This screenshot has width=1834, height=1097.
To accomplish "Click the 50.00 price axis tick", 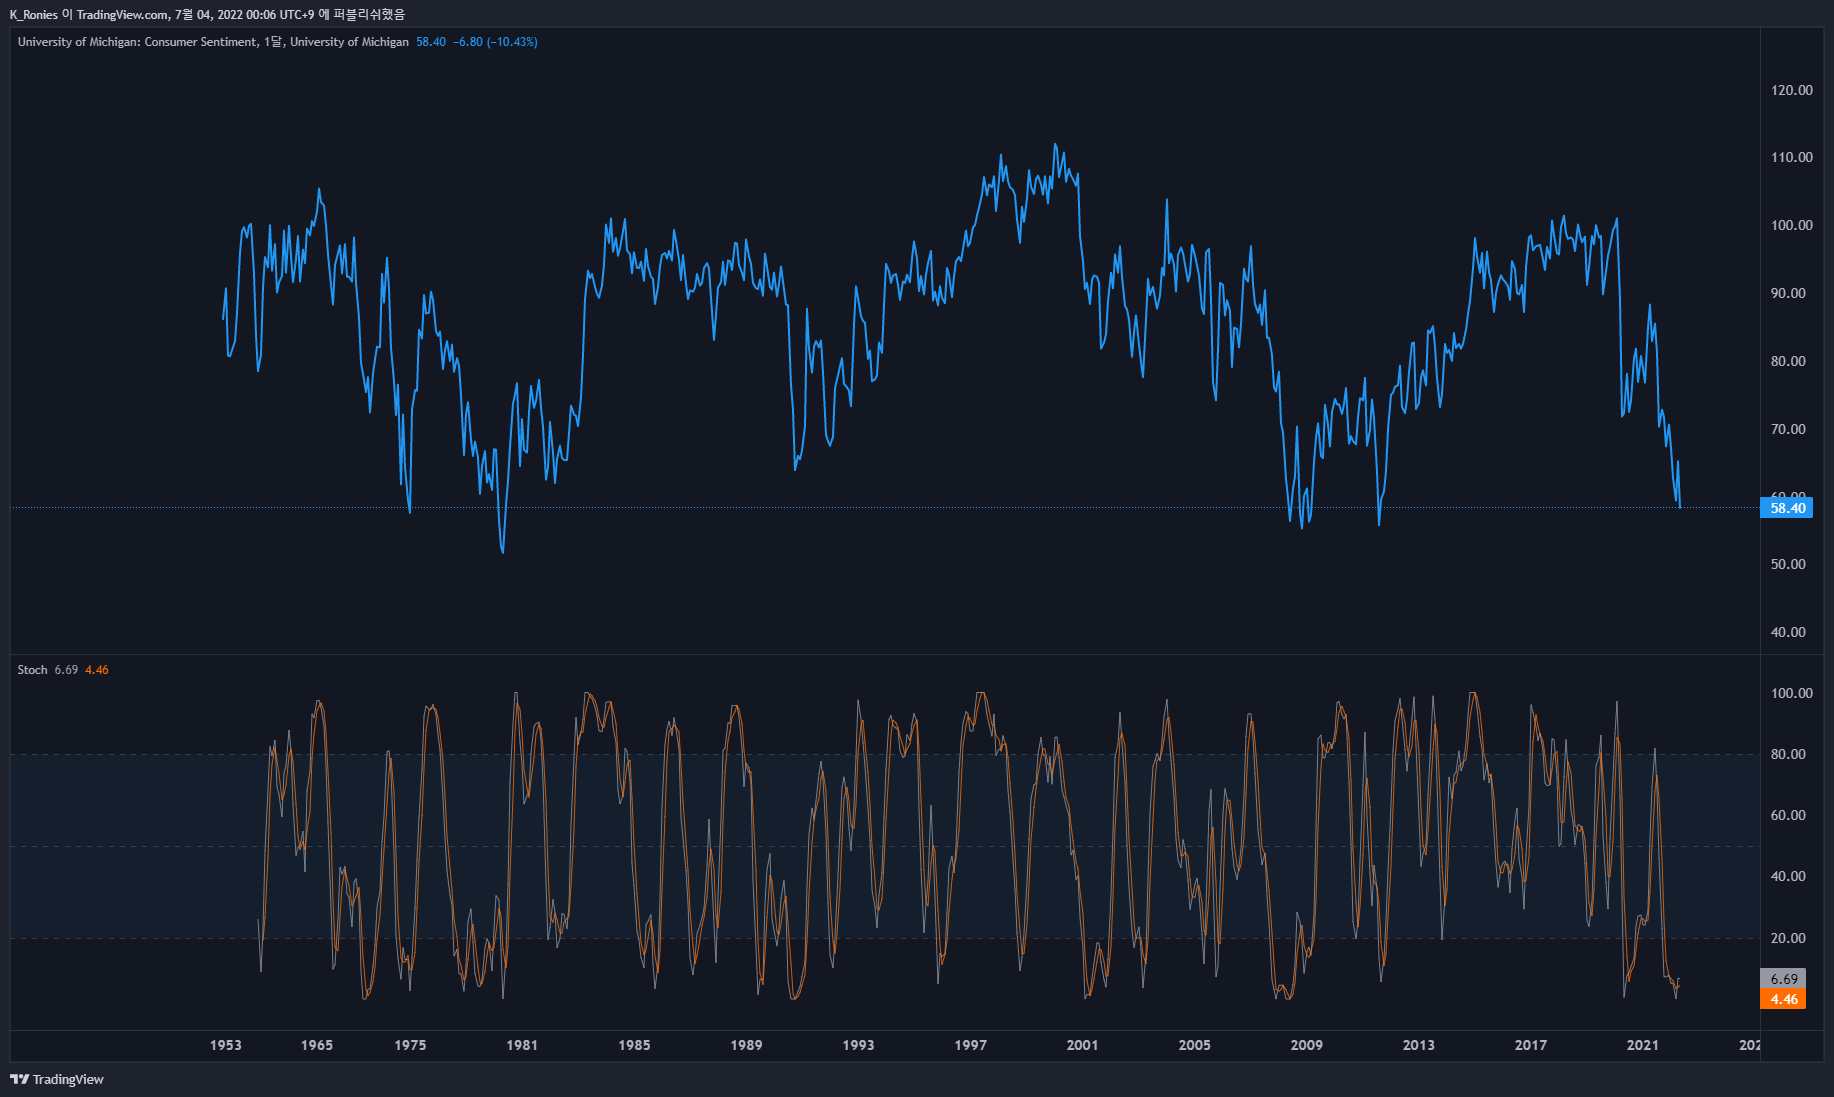I will (1788, 564).
